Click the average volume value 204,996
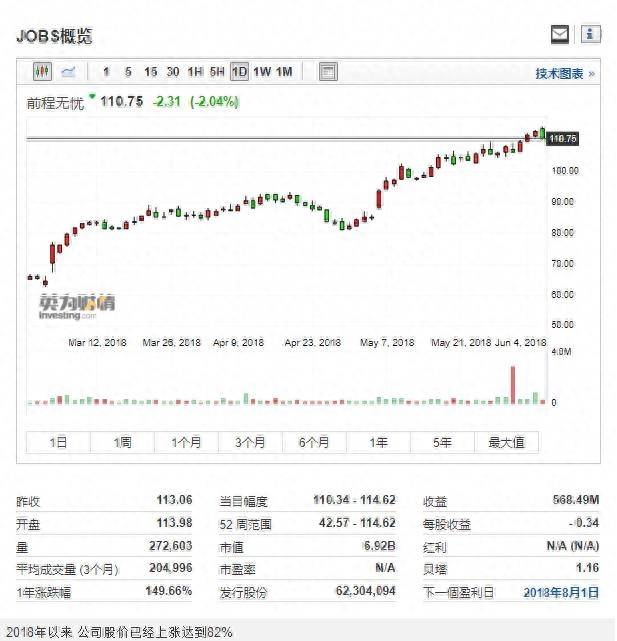 [x=171, y=568]
